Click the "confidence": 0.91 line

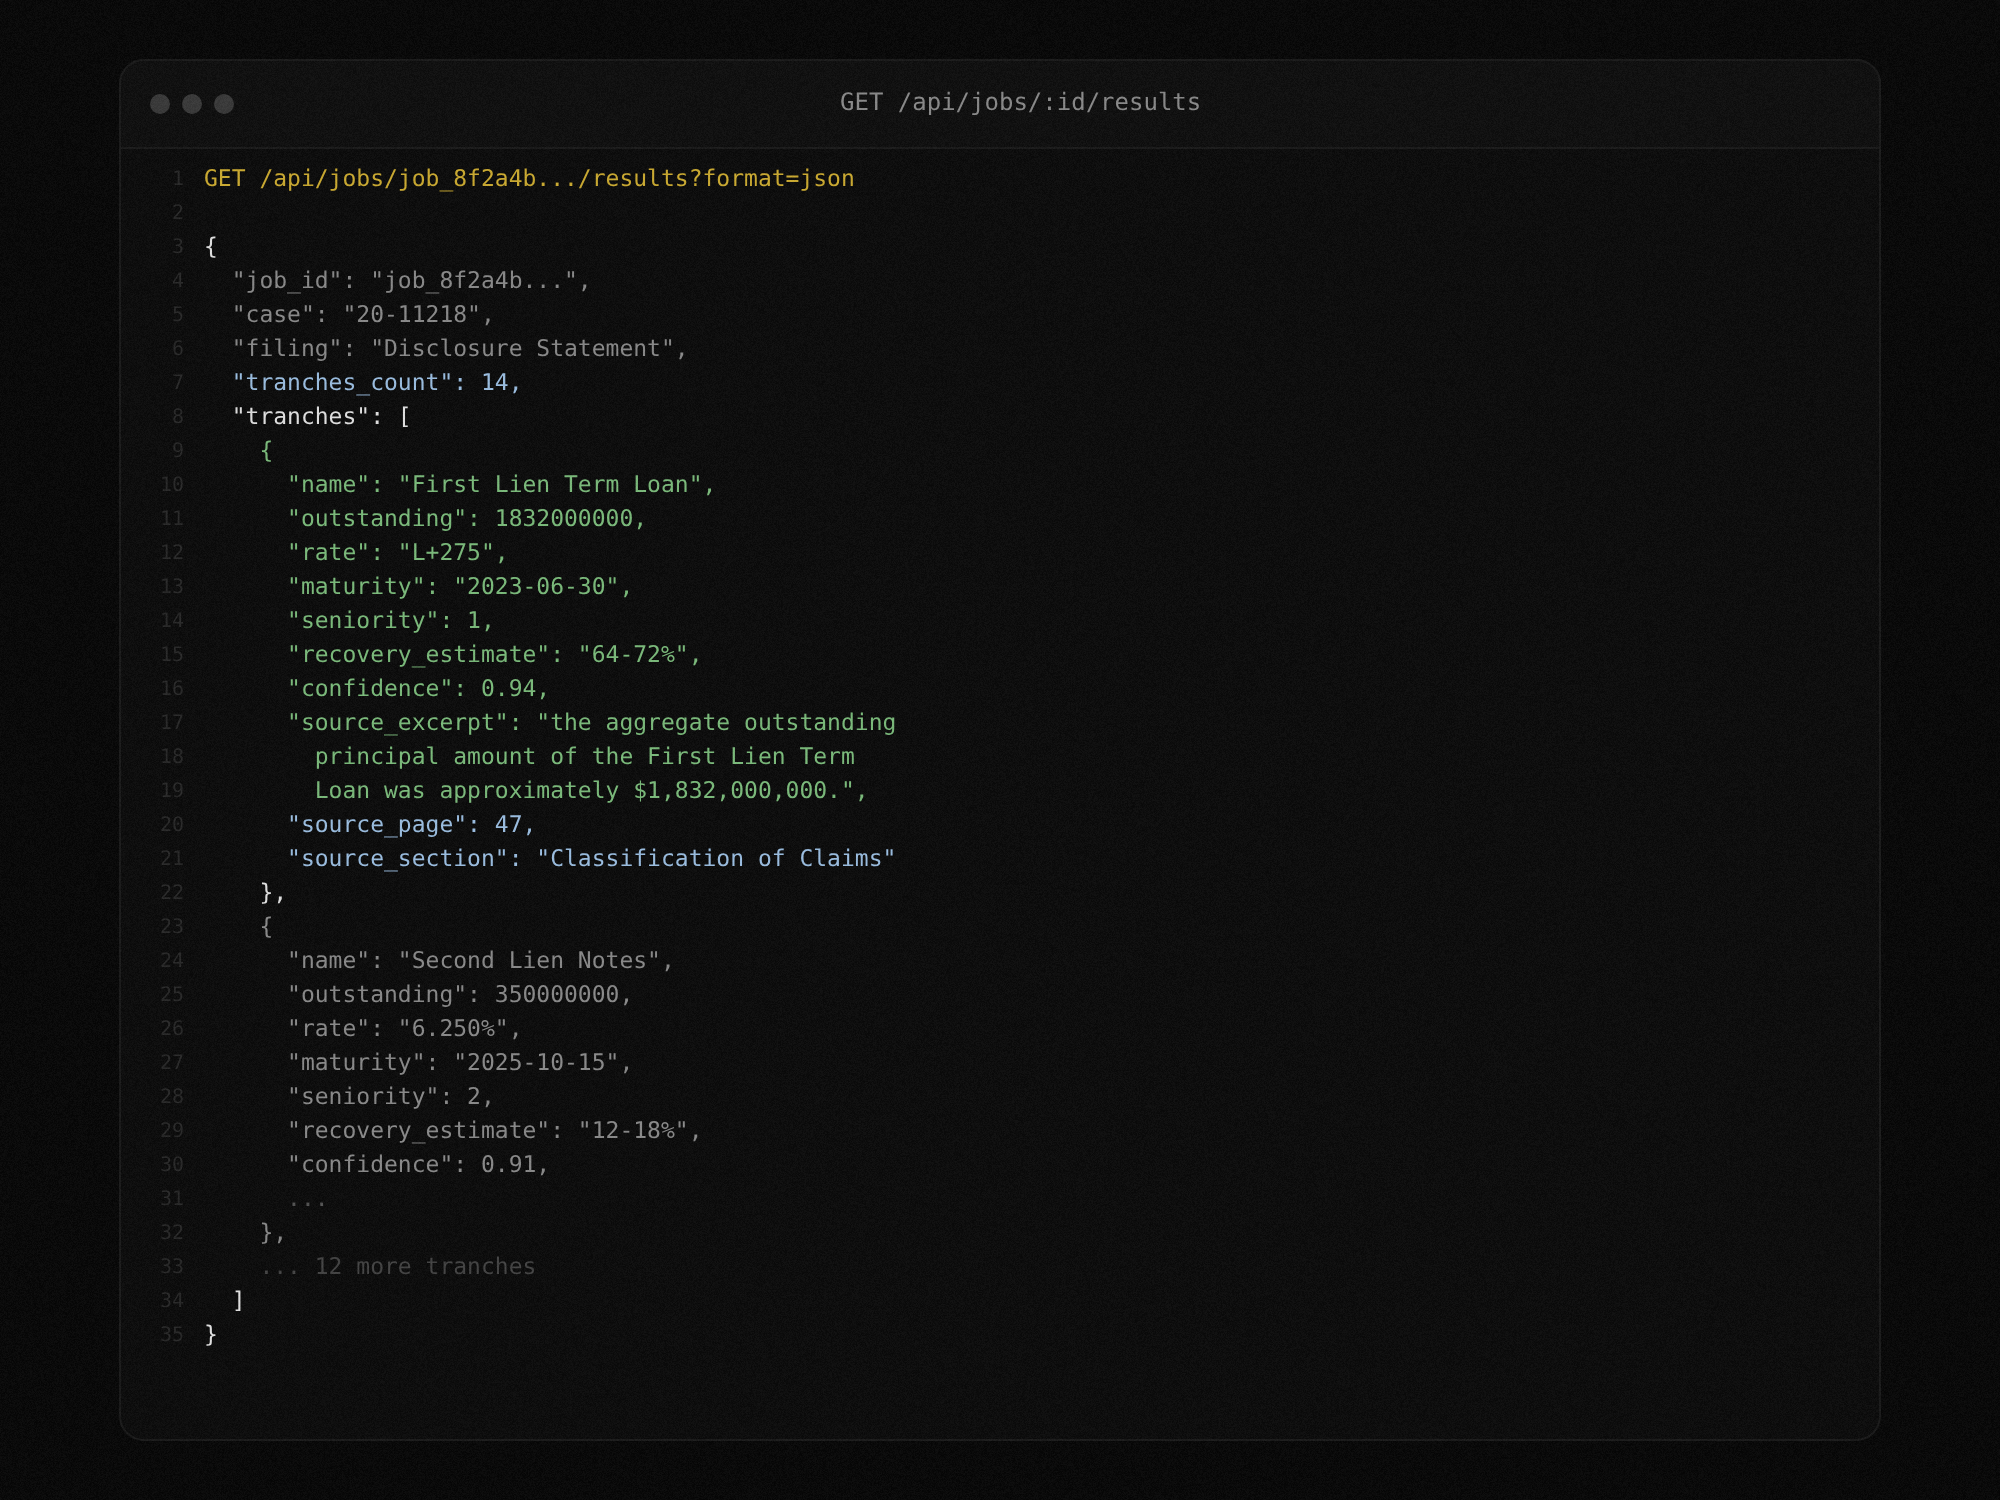click(x=419, y=1164)
